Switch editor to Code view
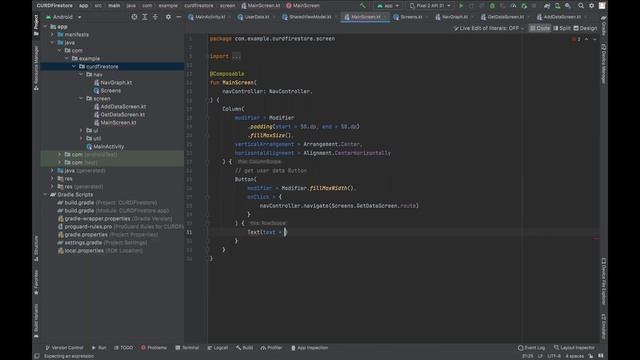The image size is (640, 360). pyautogui.click(x=540, y=28)
